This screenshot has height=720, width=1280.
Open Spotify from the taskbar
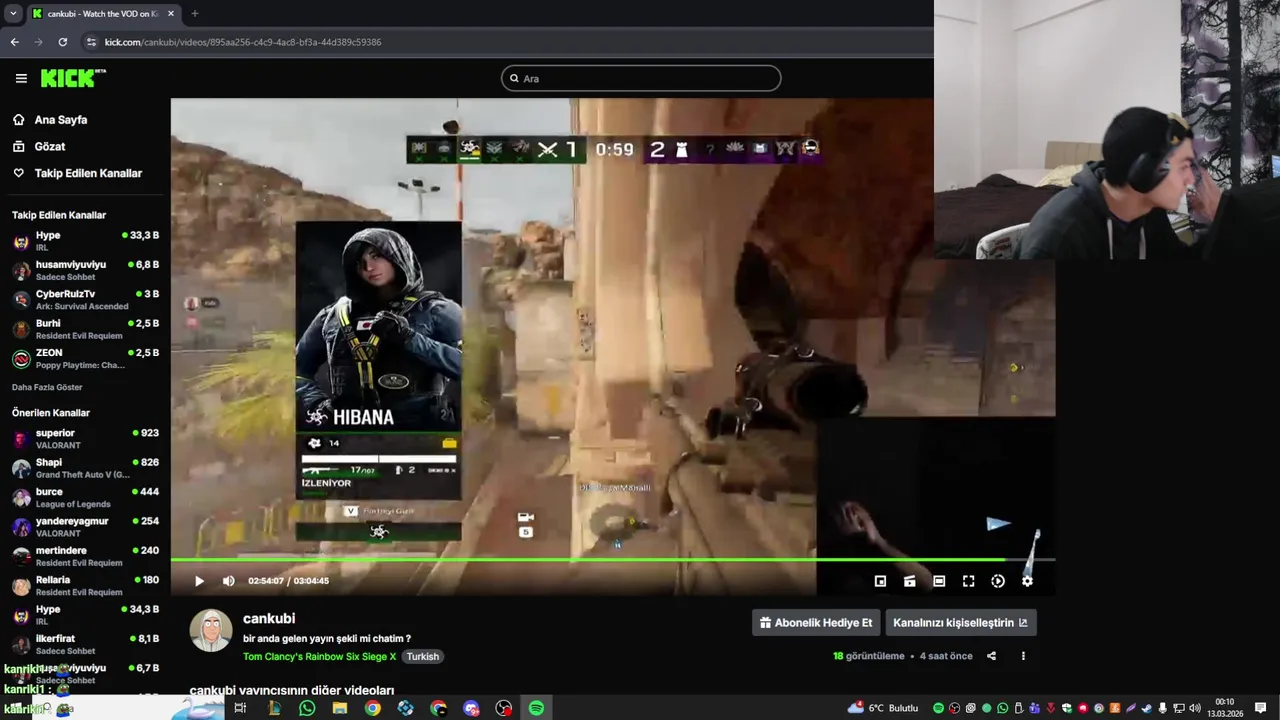(x=536, y=708)
